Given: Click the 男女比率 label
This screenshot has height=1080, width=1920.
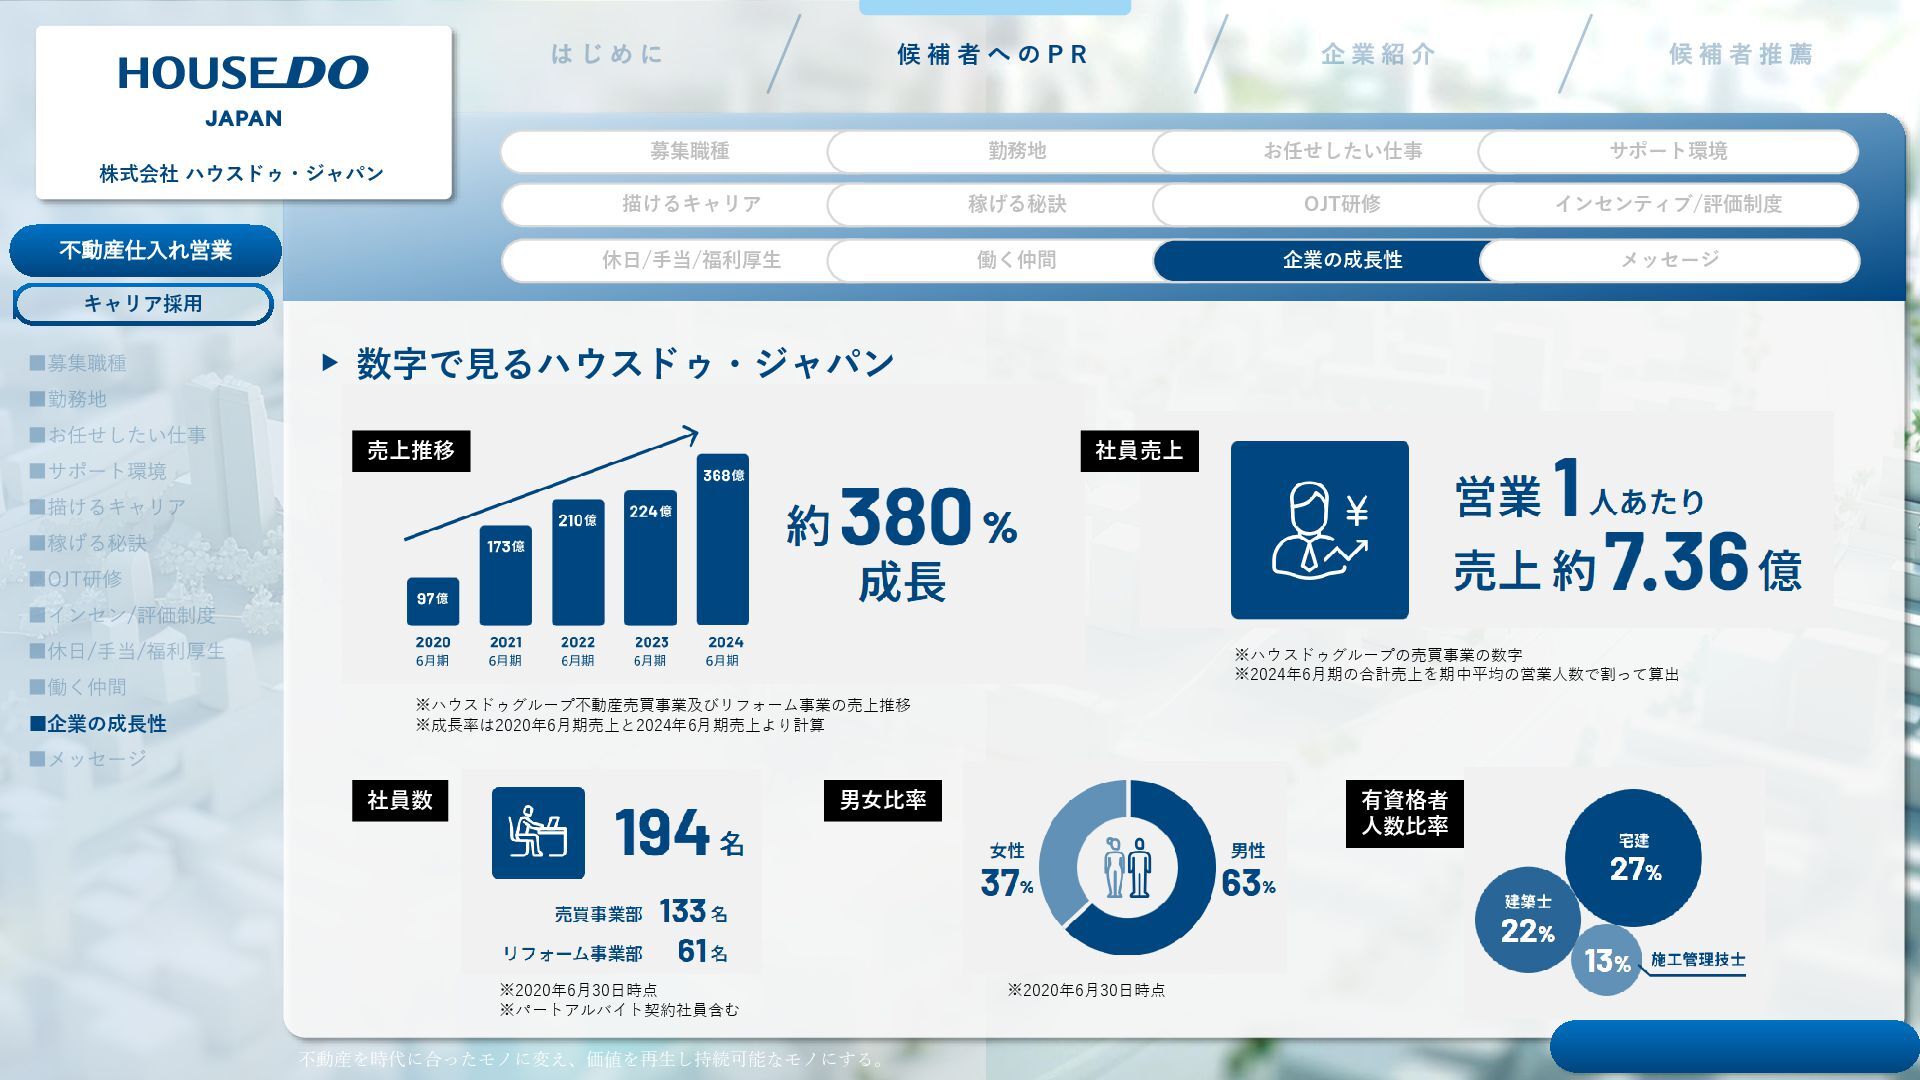Looking at the screenshot, I should [x=883, y=801].
